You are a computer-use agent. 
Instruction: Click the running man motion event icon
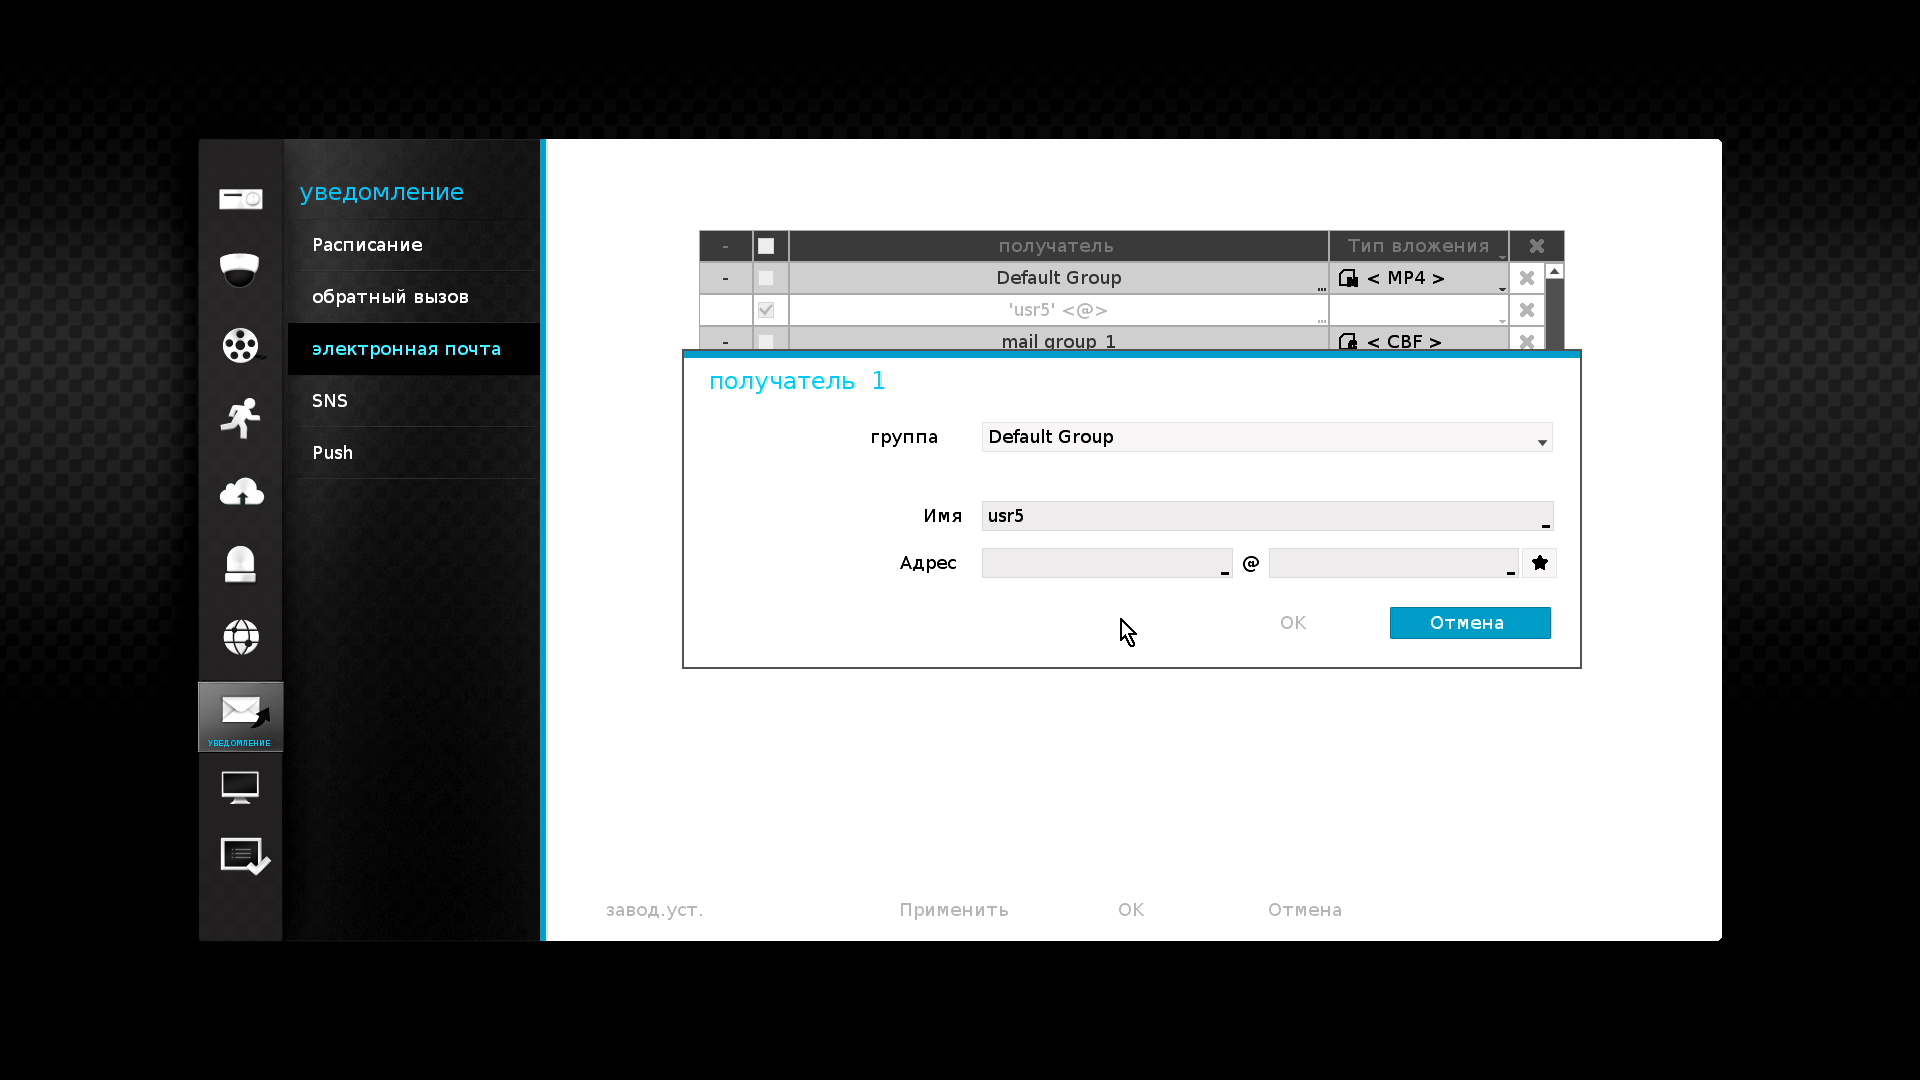(240, 418)
